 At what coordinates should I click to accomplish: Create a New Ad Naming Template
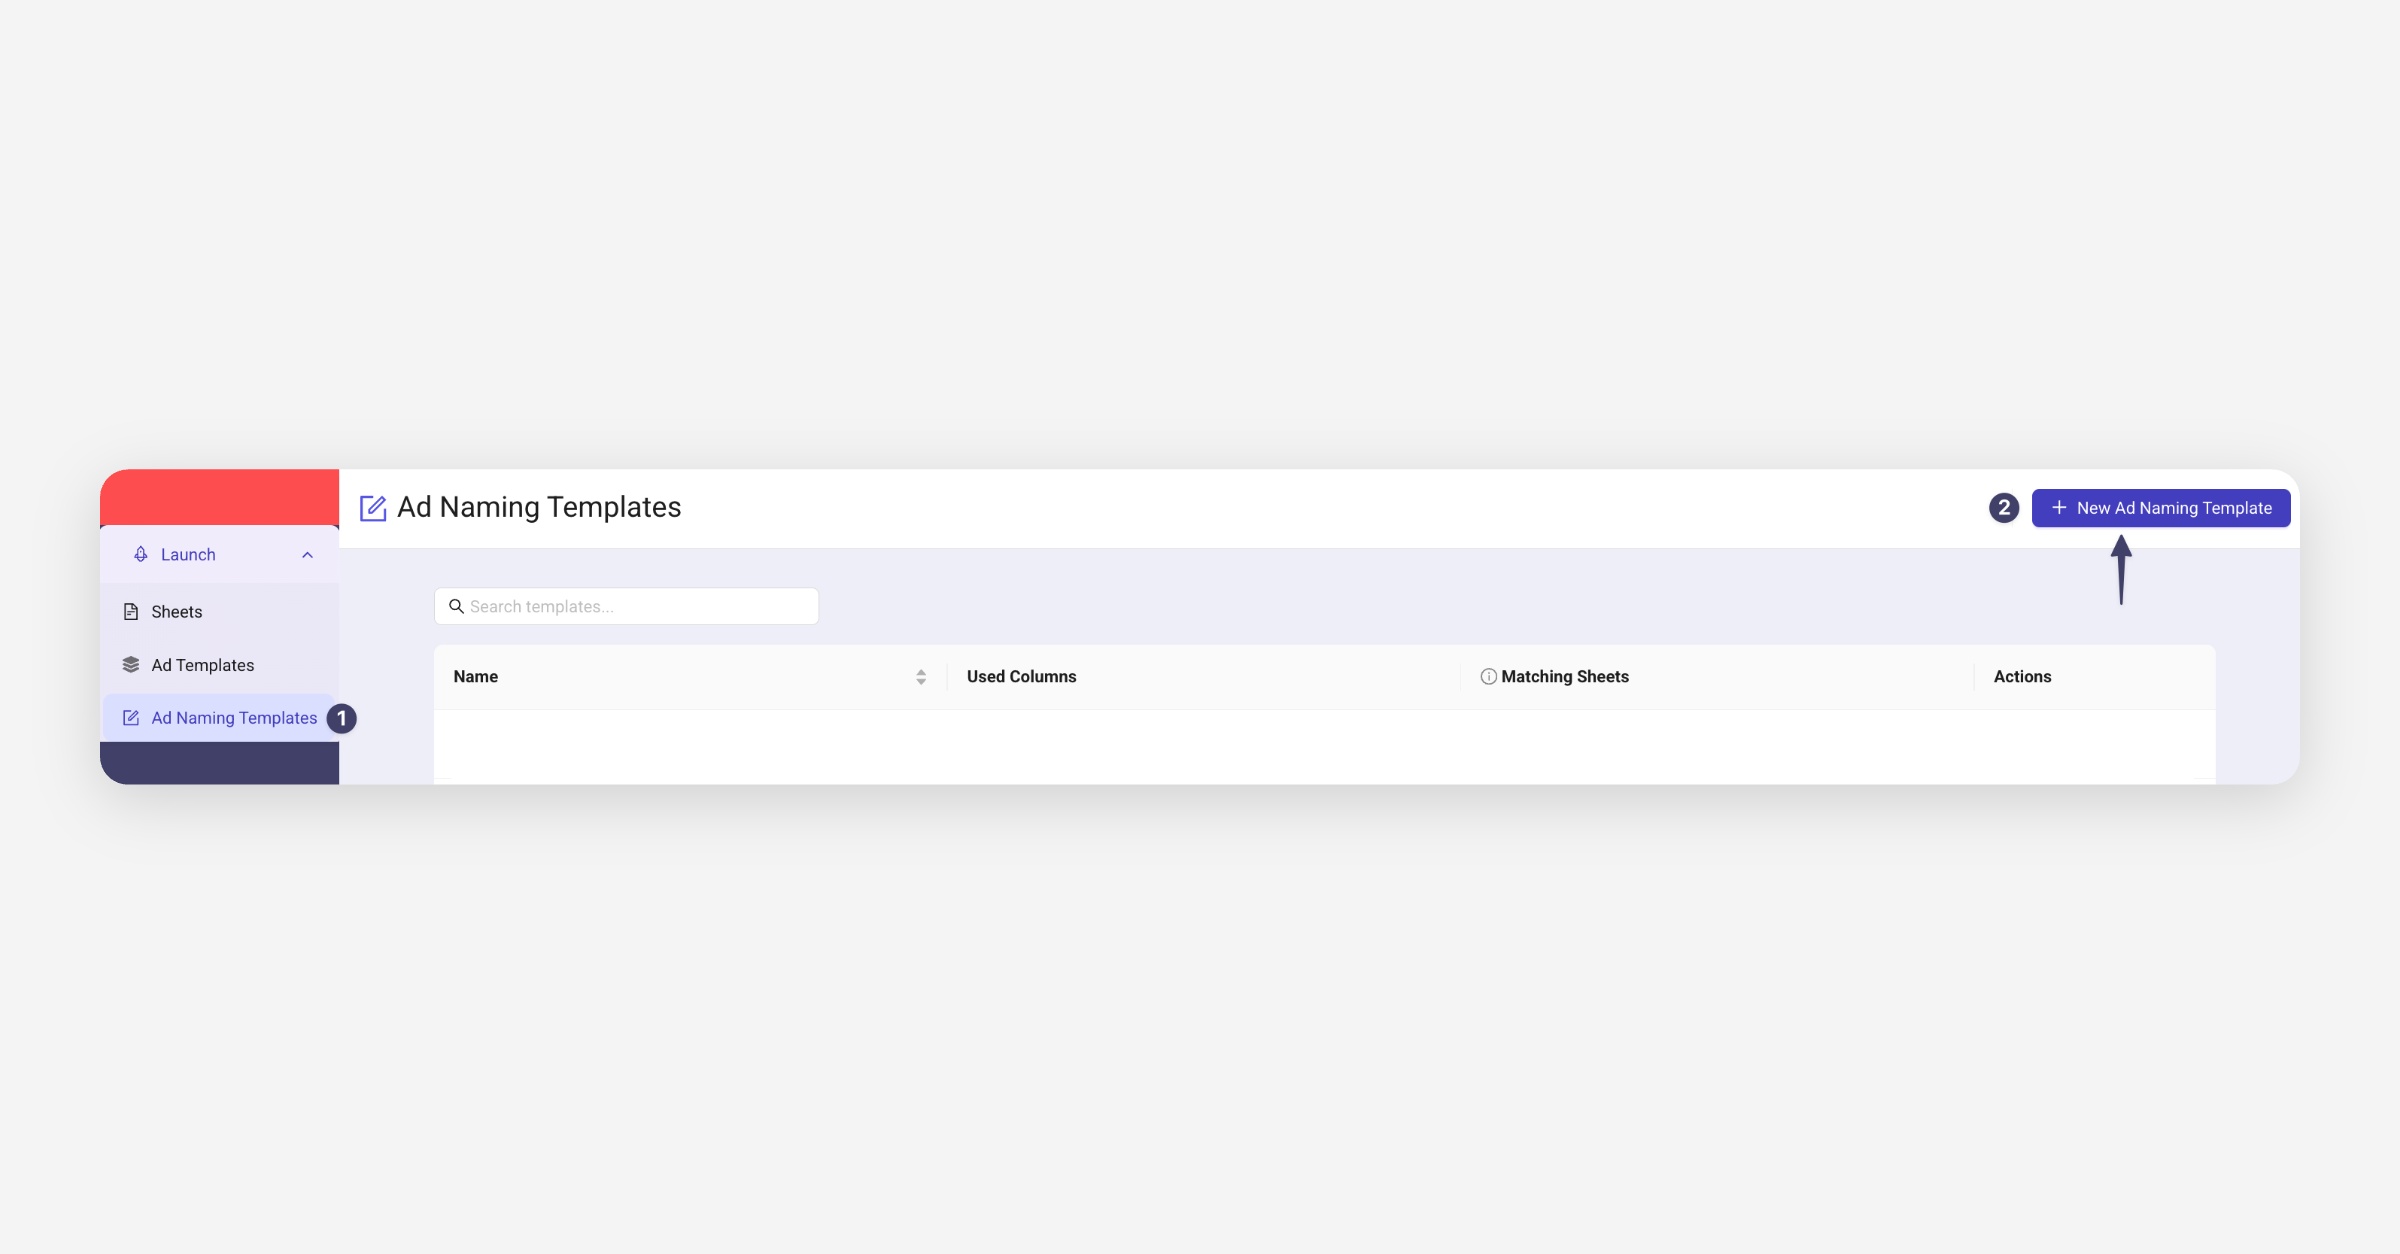pyautogui.click(x=2161, y=508)
